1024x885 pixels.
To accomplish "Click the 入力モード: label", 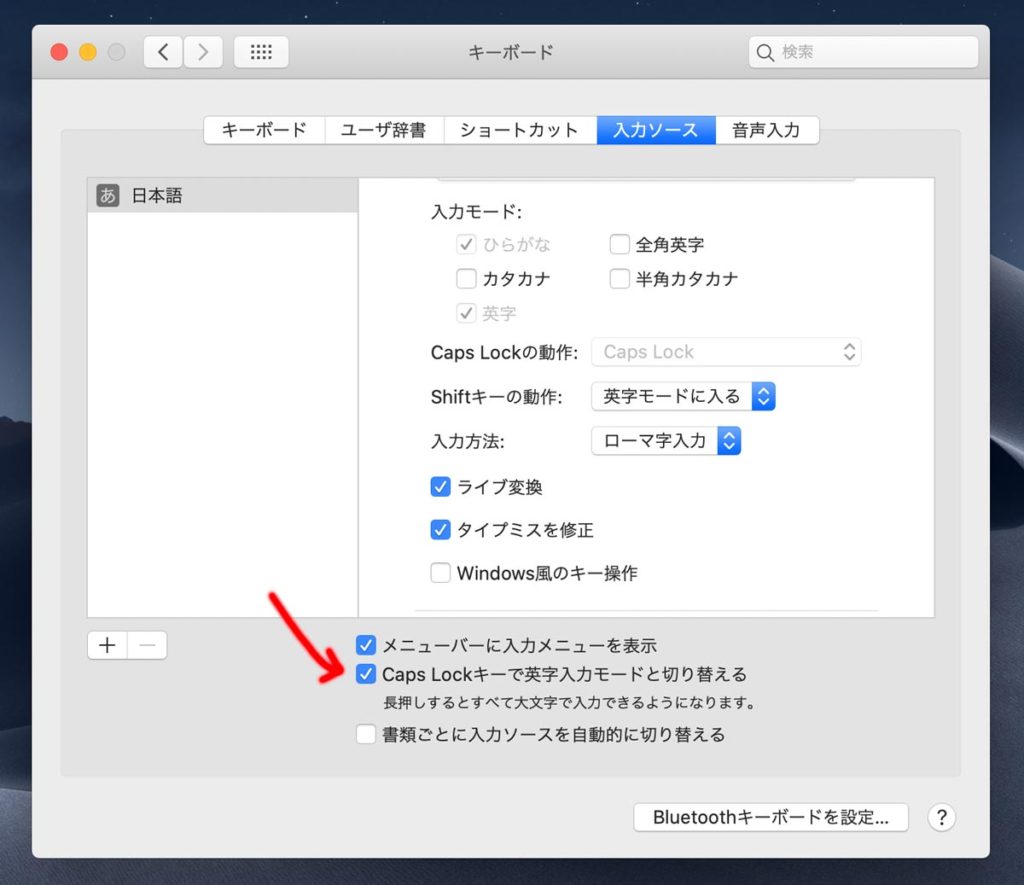I will pos(477,212).
